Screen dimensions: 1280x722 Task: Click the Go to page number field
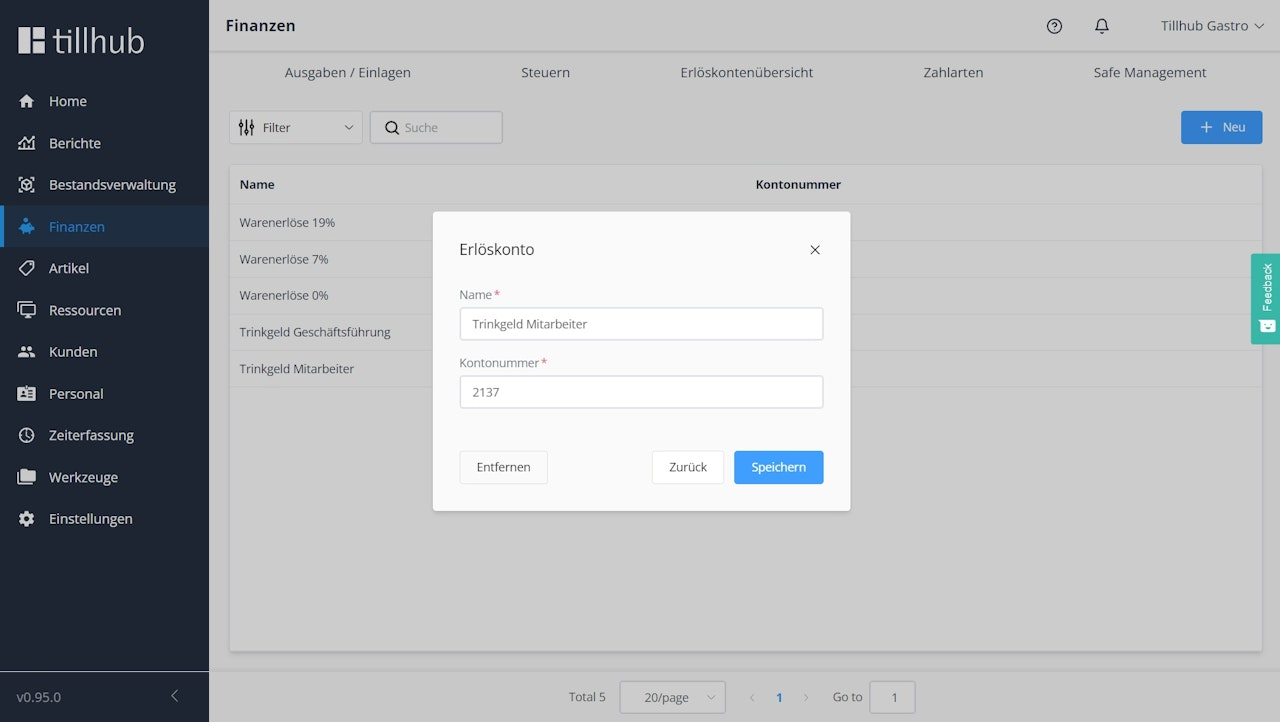click(x=892, y=697)
